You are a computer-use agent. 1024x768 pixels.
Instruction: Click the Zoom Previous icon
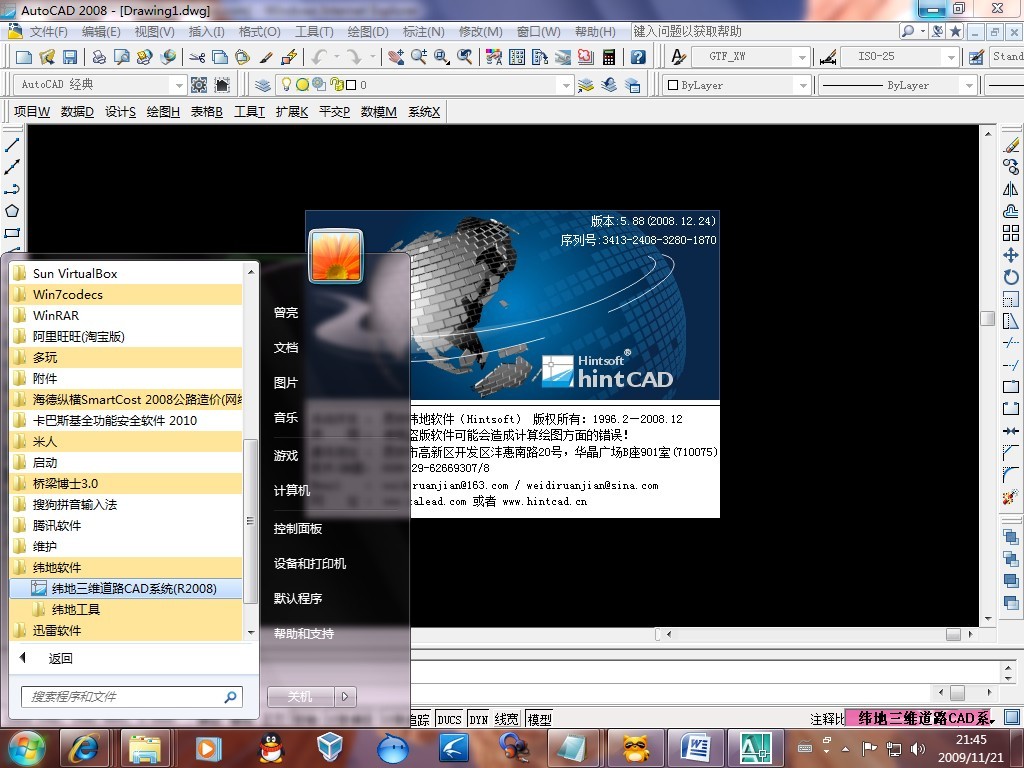point(464,57)
